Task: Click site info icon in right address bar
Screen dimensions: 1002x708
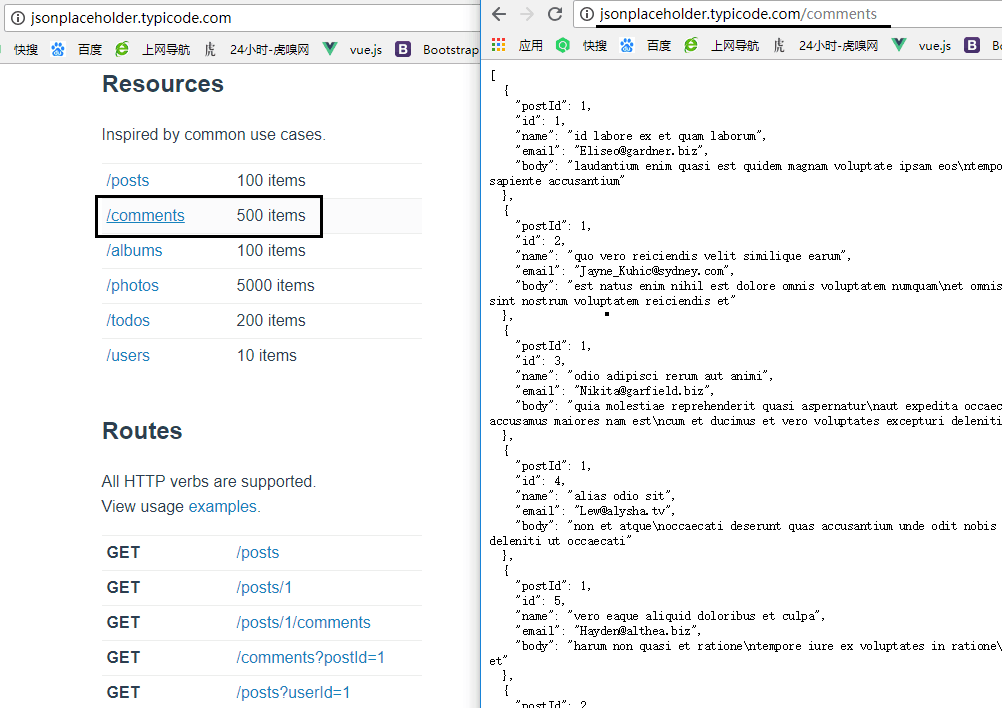Action: point(587,14)
